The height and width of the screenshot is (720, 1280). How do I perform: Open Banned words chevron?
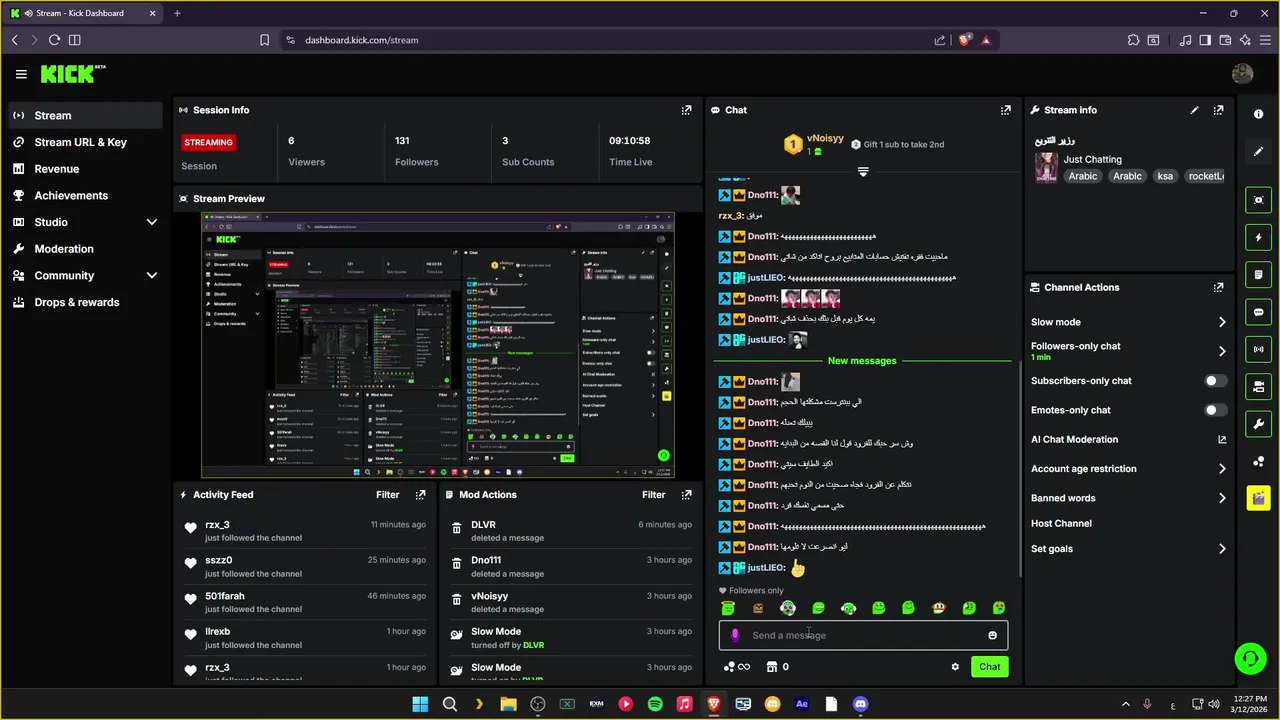[x=1221, y=498]
